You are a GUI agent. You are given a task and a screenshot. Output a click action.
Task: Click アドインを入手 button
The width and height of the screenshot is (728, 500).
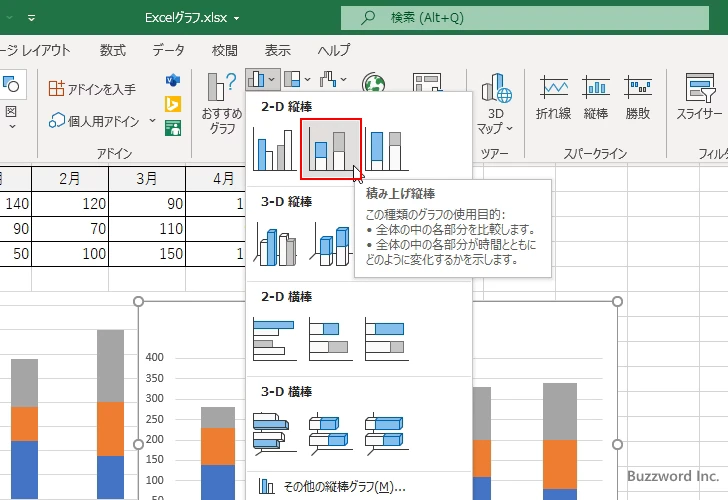pos(92,88)
